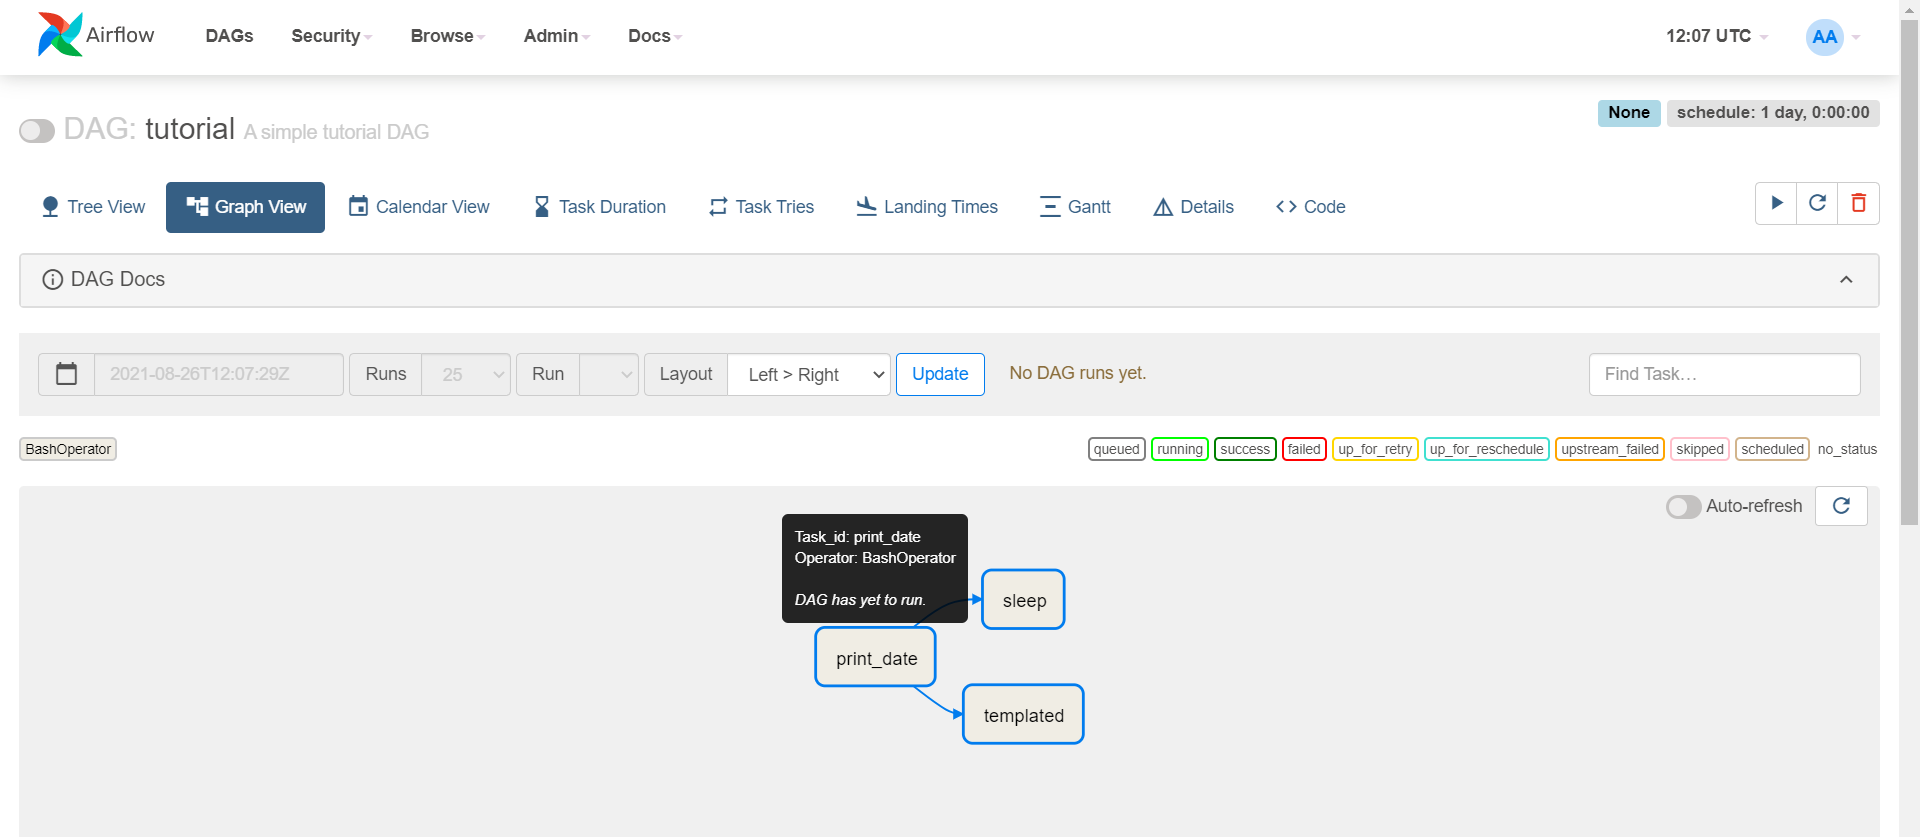The width and height of the screenshot is (1920, 837).
Task: Click the failed status legend
Action: point(1304,449)
